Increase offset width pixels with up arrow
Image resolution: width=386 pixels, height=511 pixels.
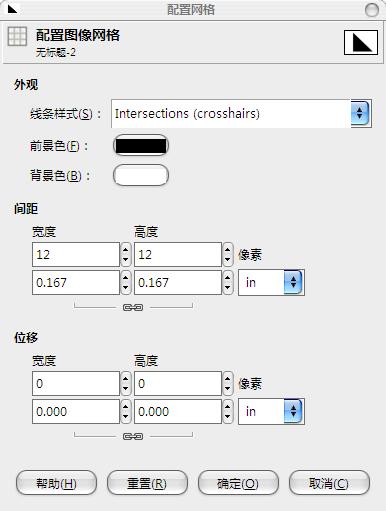[126, 378]
